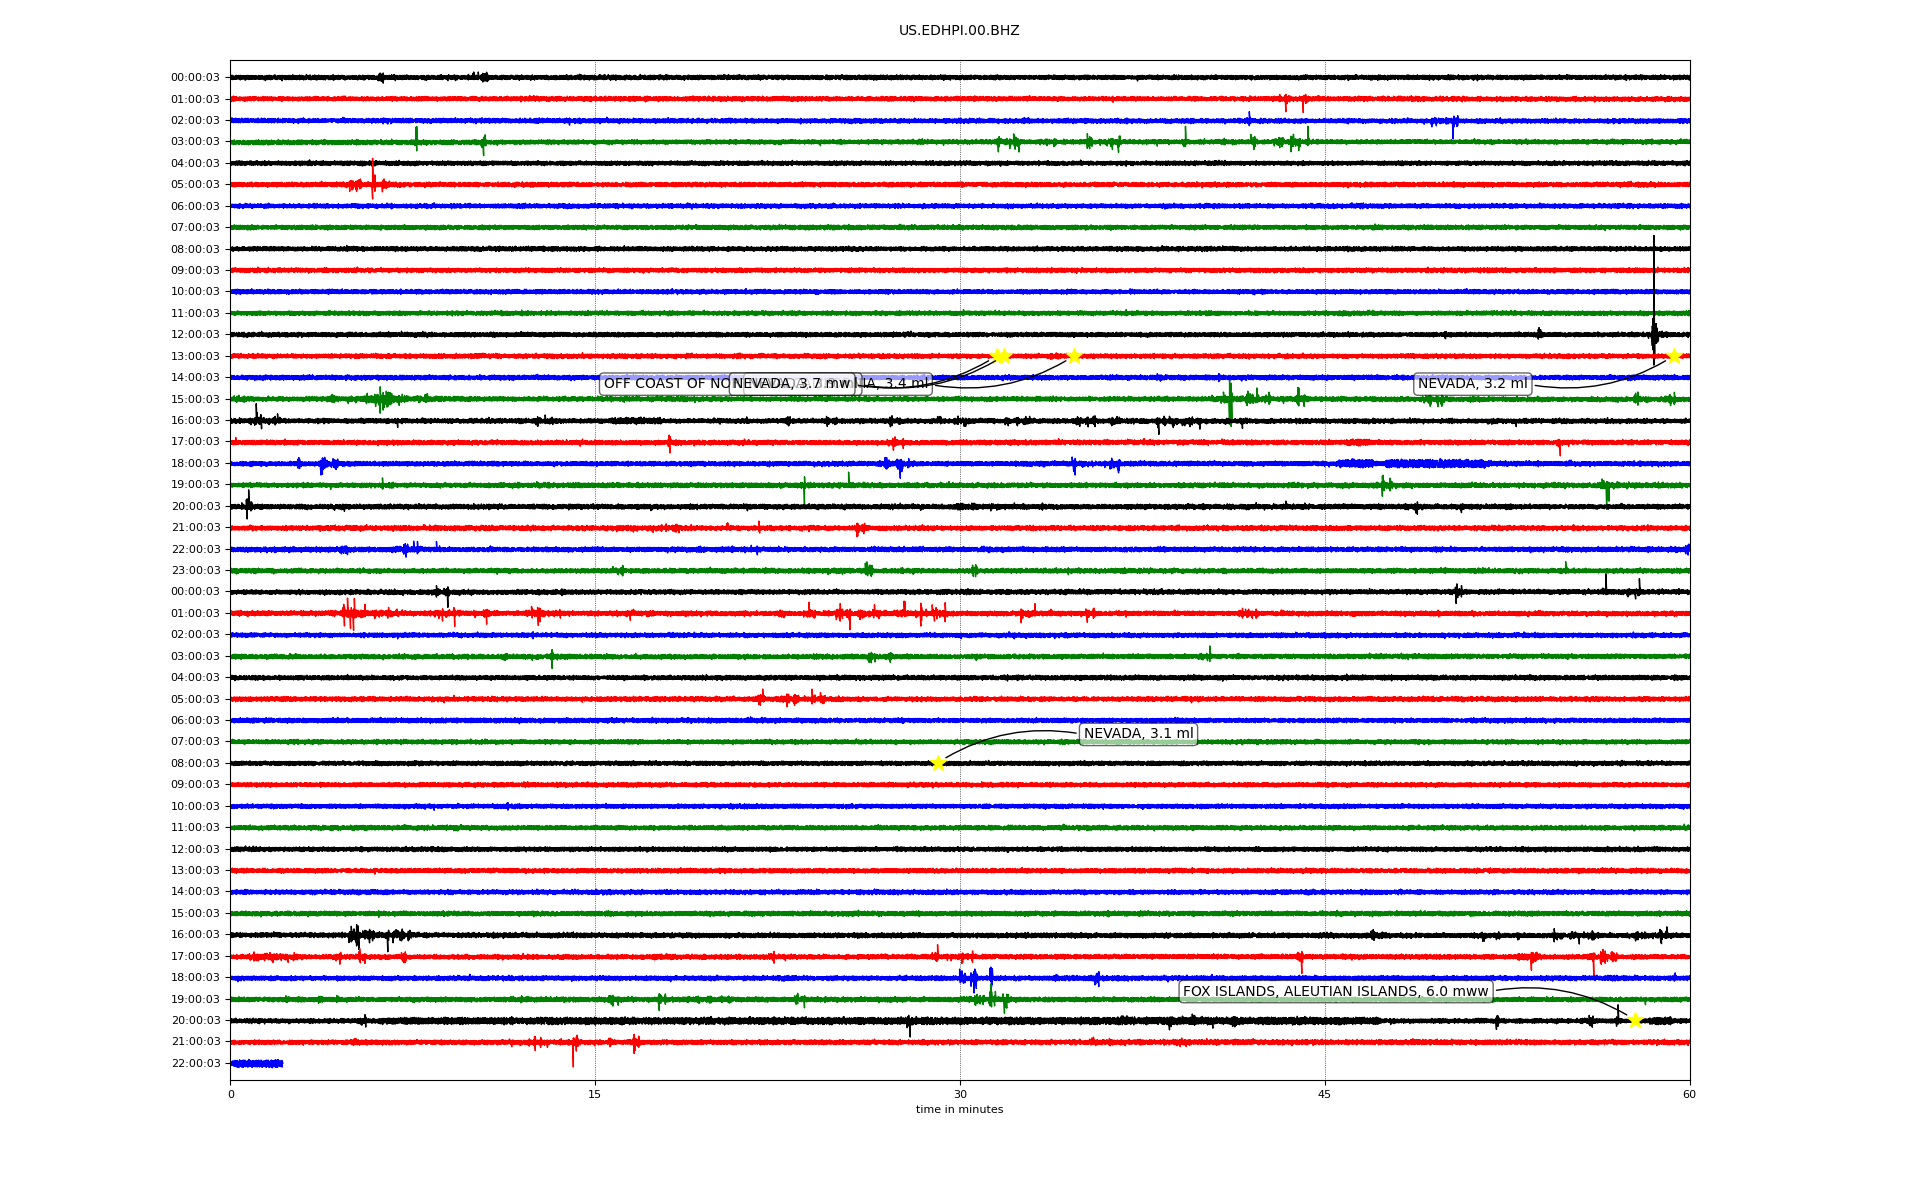The image size is (1920, 1200).
Task: Click the bottommost 22:00:03 row label
Action: coord(195,1063)
